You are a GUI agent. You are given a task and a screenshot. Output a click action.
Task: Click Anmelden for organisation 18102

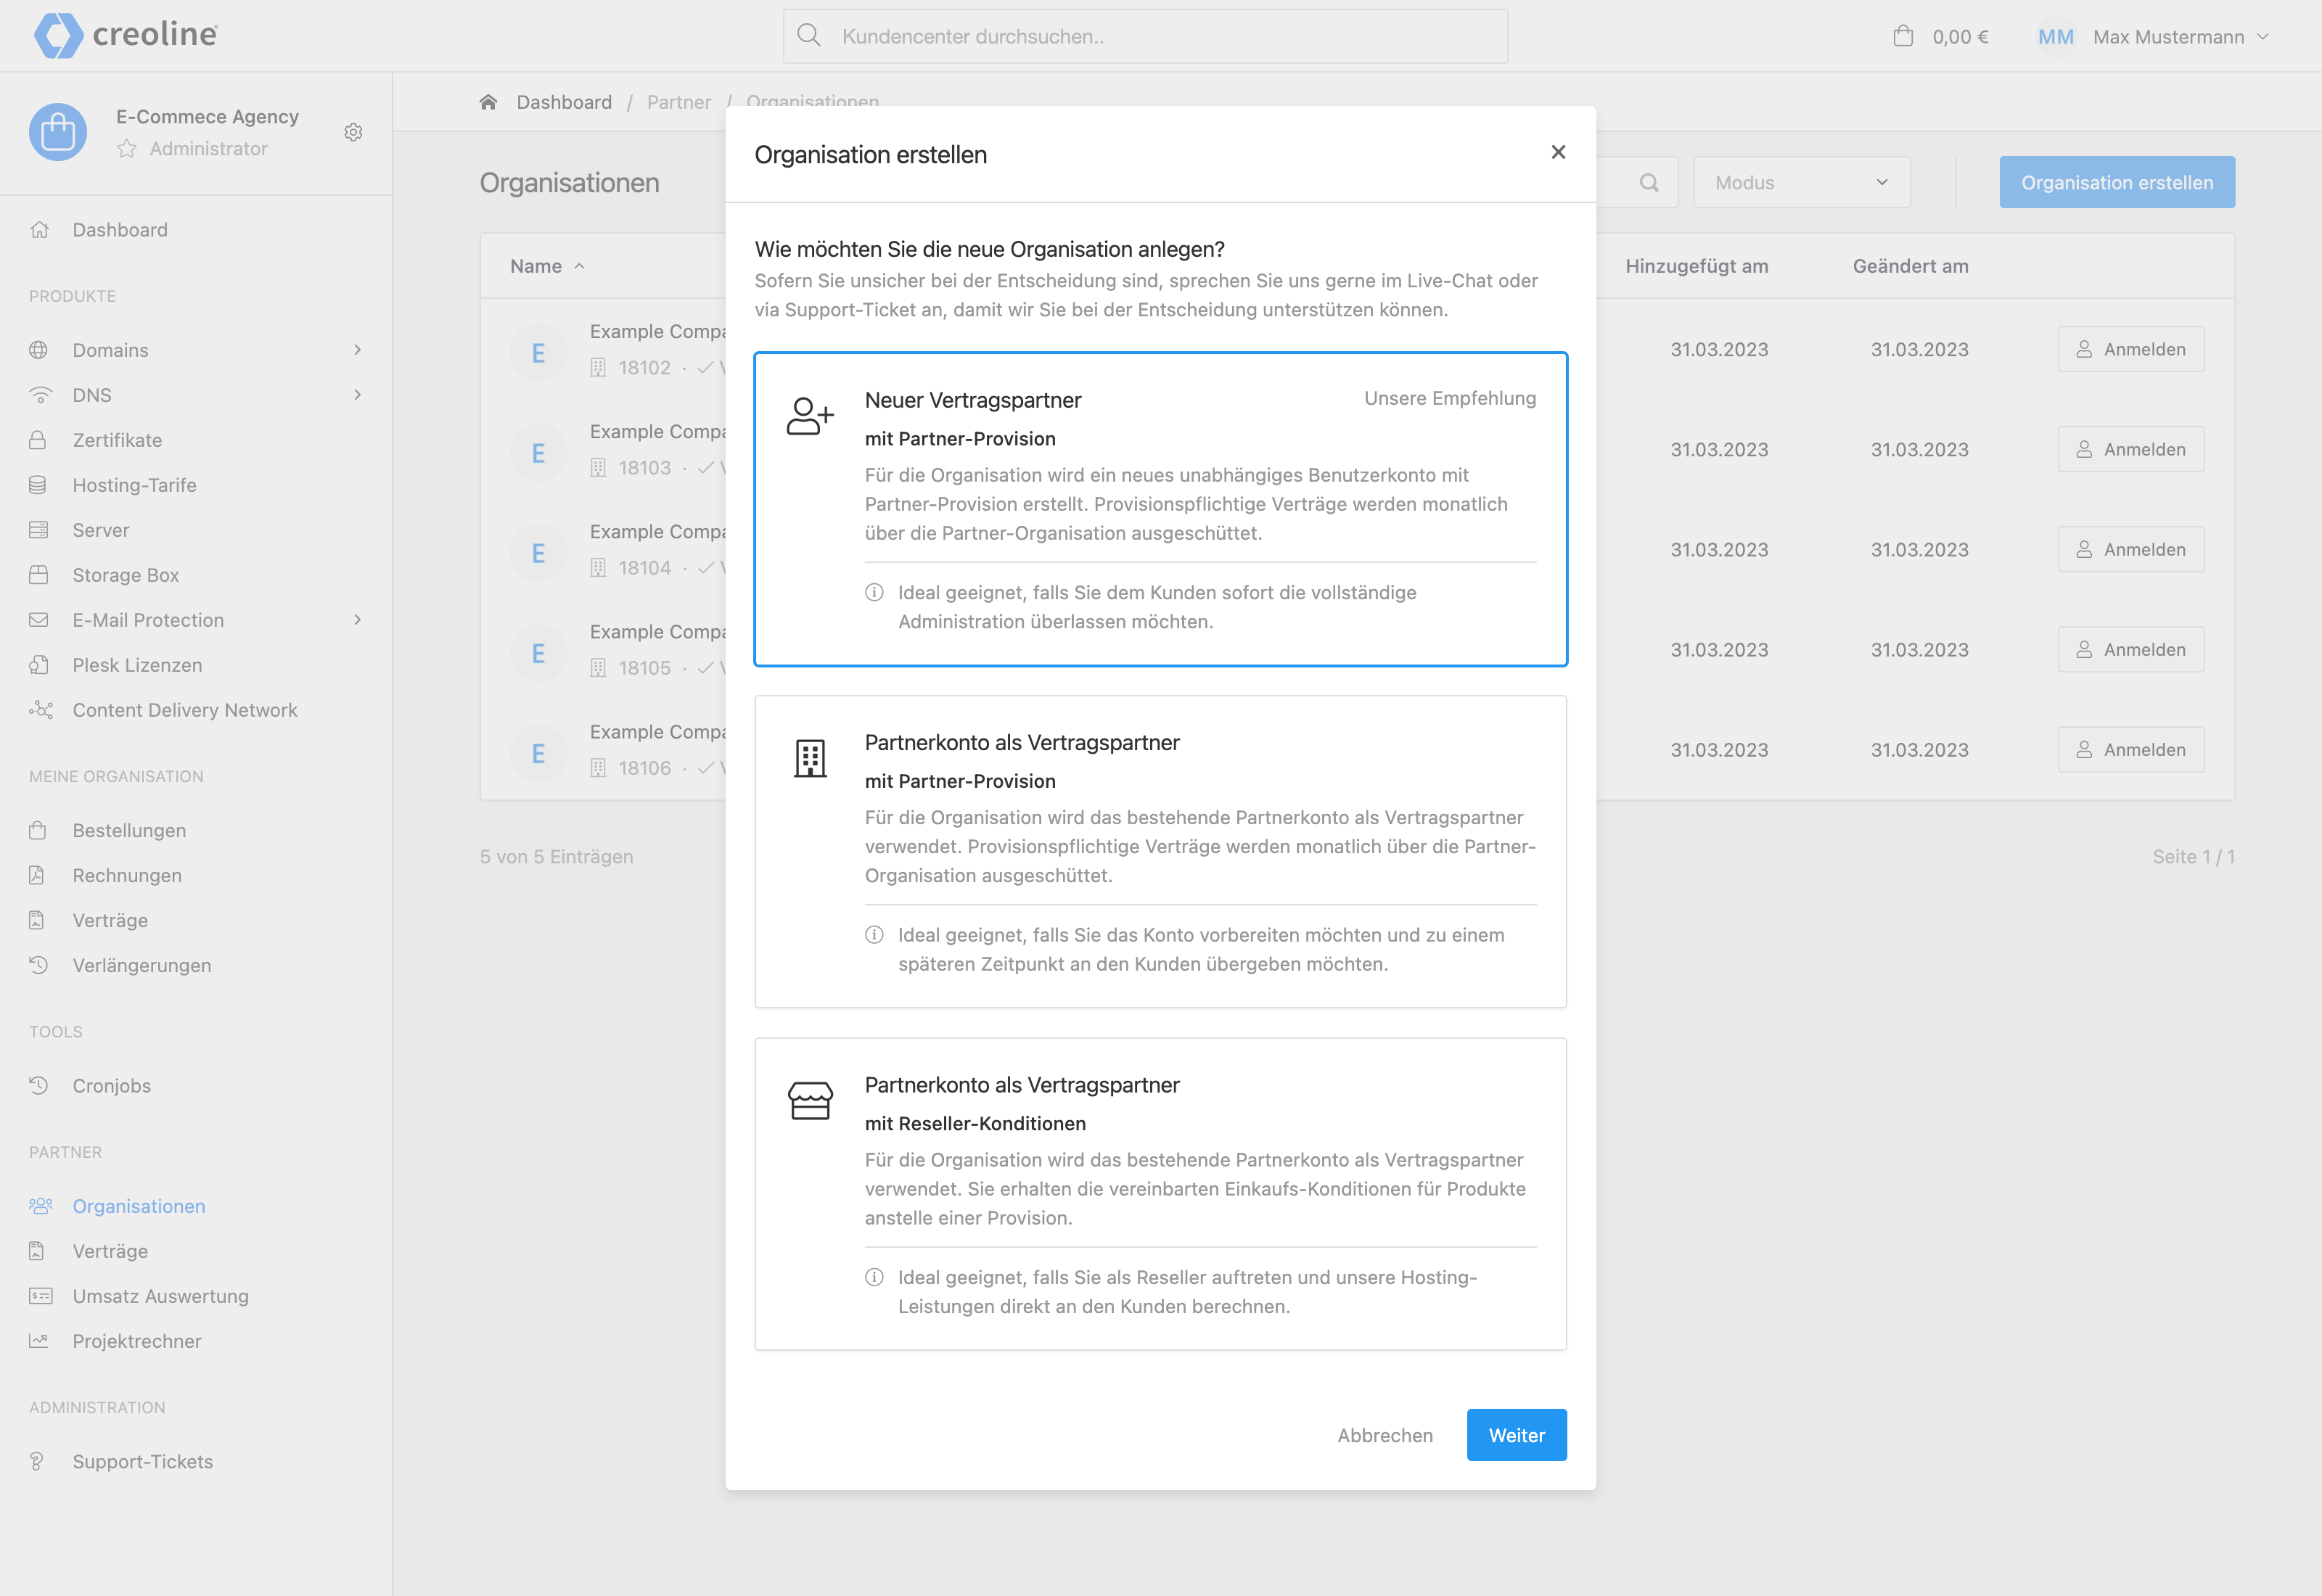(x=2131, y=349)
